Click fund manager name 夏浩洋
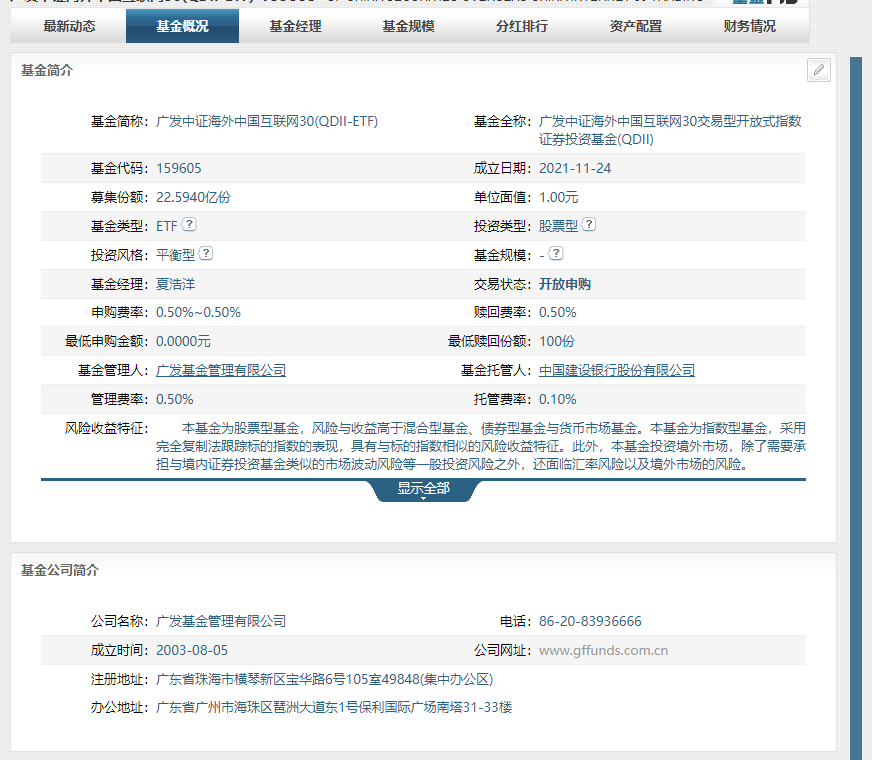The height and width of the screenshot is (760, 872). (175, 284)
